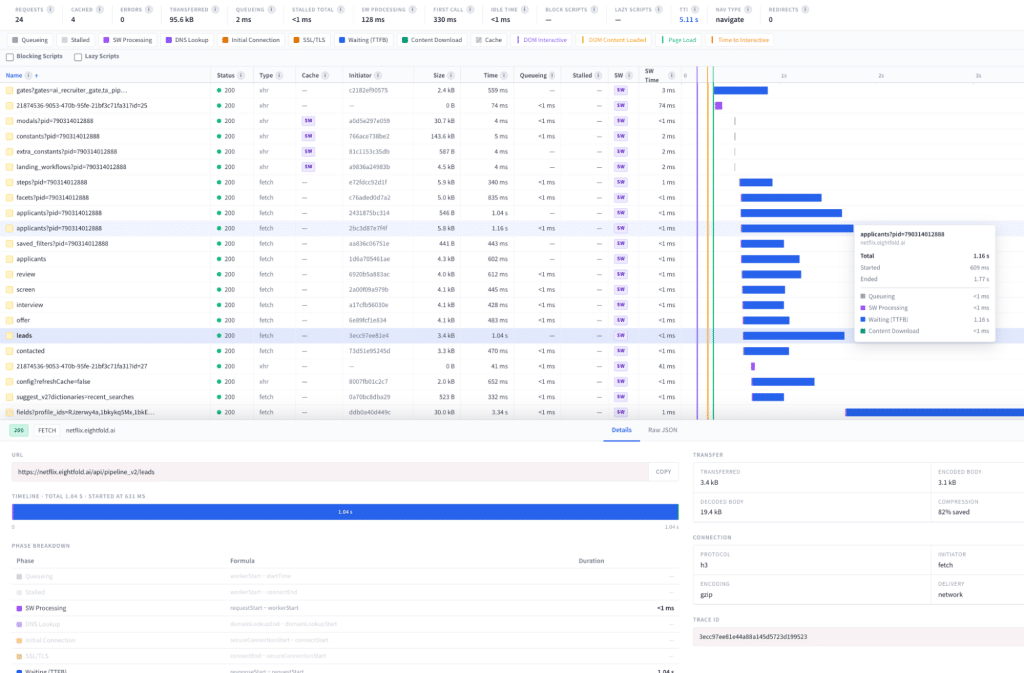Click the info icon beside NAV TYPE stat
Screen dimensions: 1024x673
pos(748,10)
